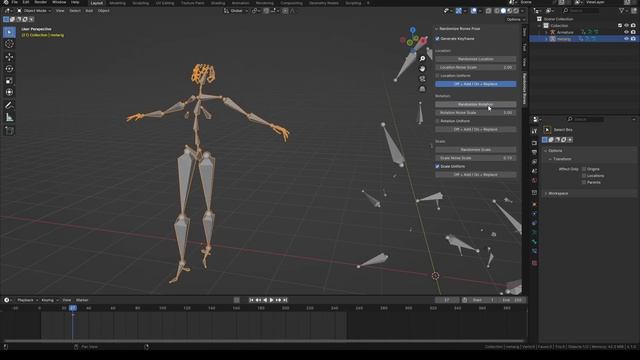Open the Keying dropdown in timeline
This screenshot has height=360, width=640.
click(x=49, y=300)
